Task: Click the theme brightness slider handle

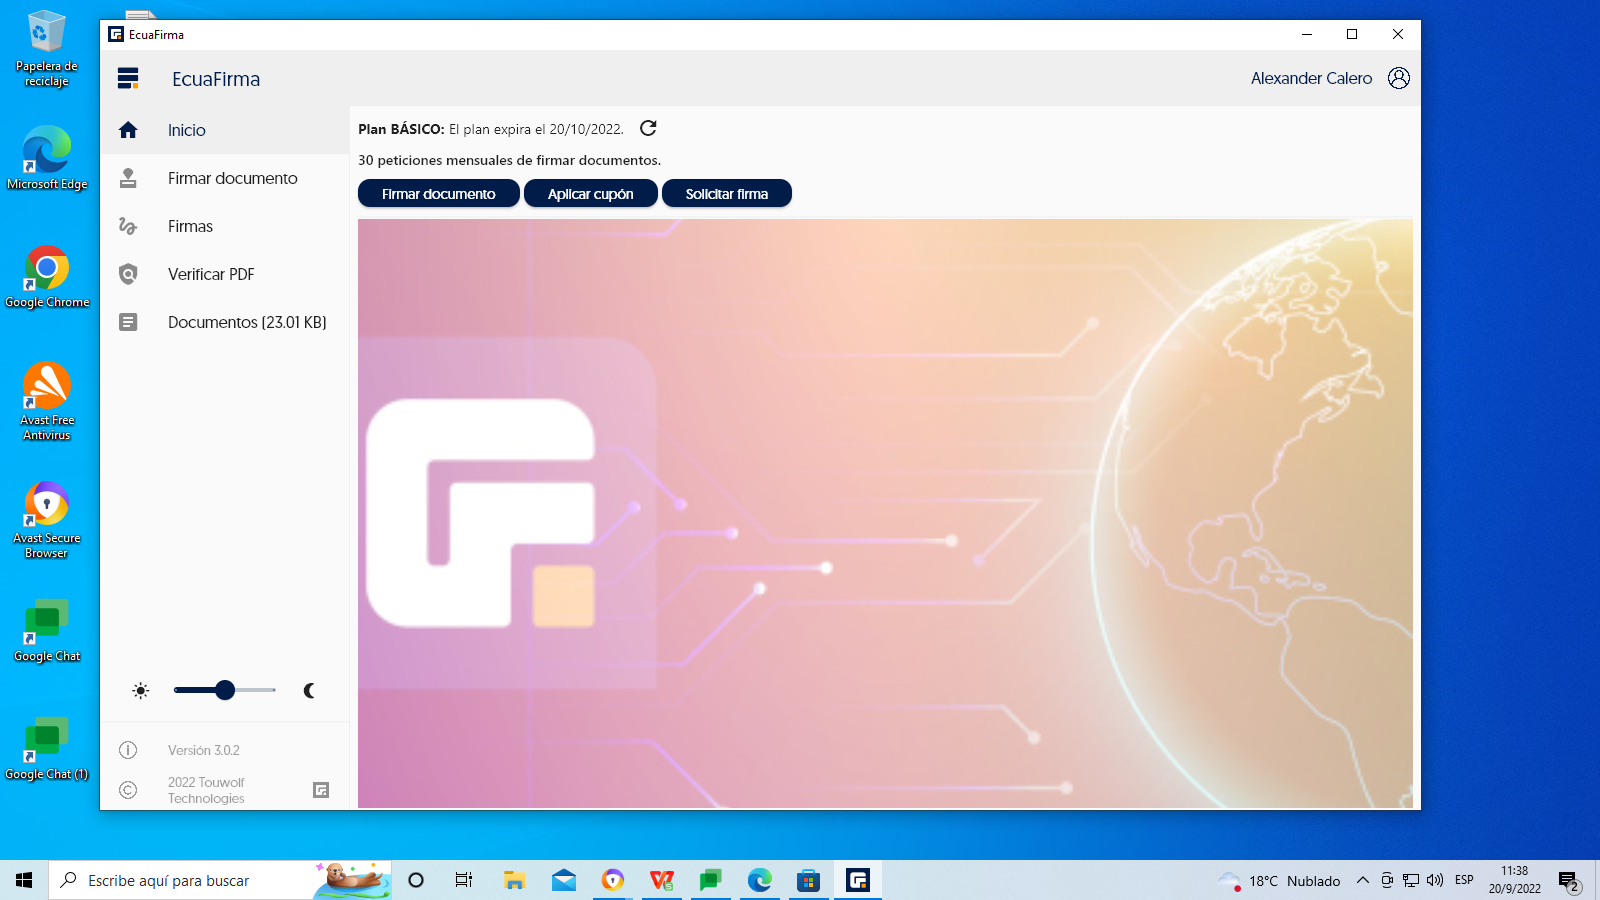Action: [225, 690]
